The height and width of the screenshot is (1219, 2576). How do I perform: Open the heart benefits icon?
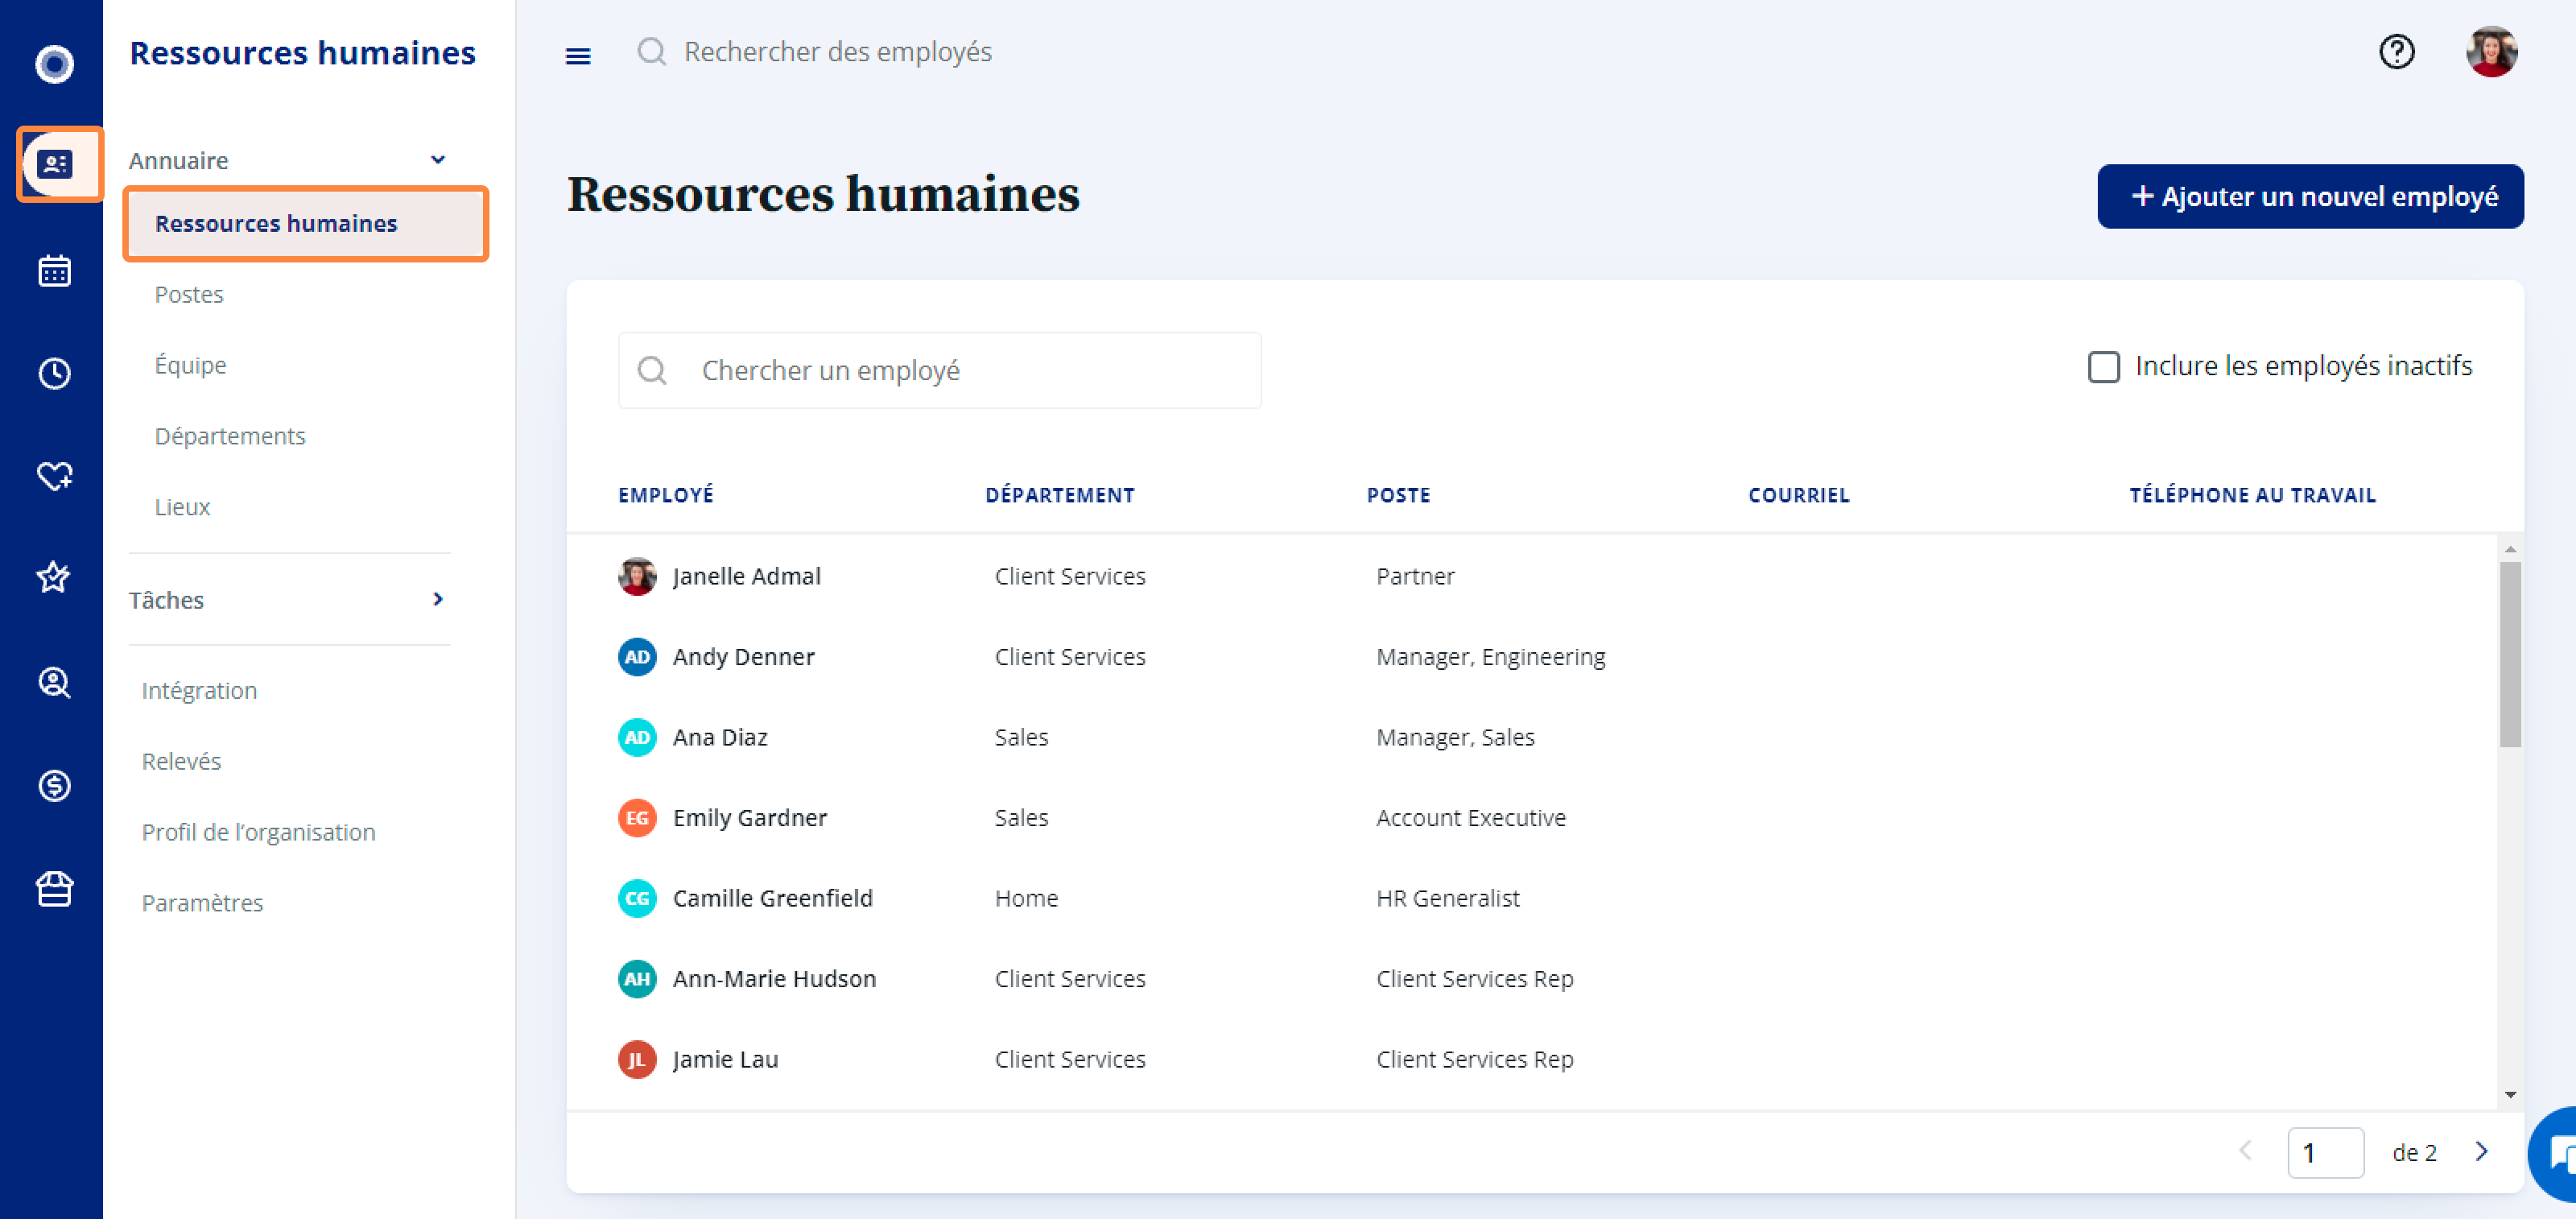pos(54,476)
